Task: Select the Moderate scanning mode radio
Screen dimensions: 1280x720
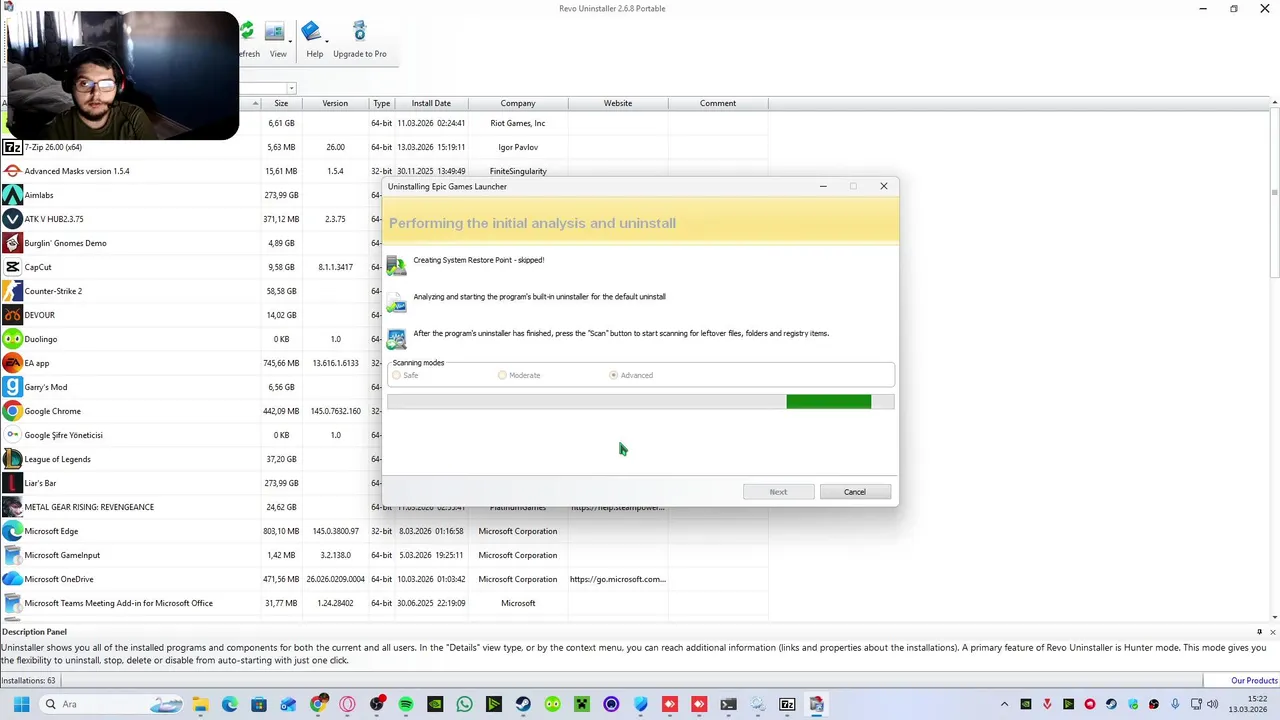Action: pyautogui.click(x=502, y=375)
